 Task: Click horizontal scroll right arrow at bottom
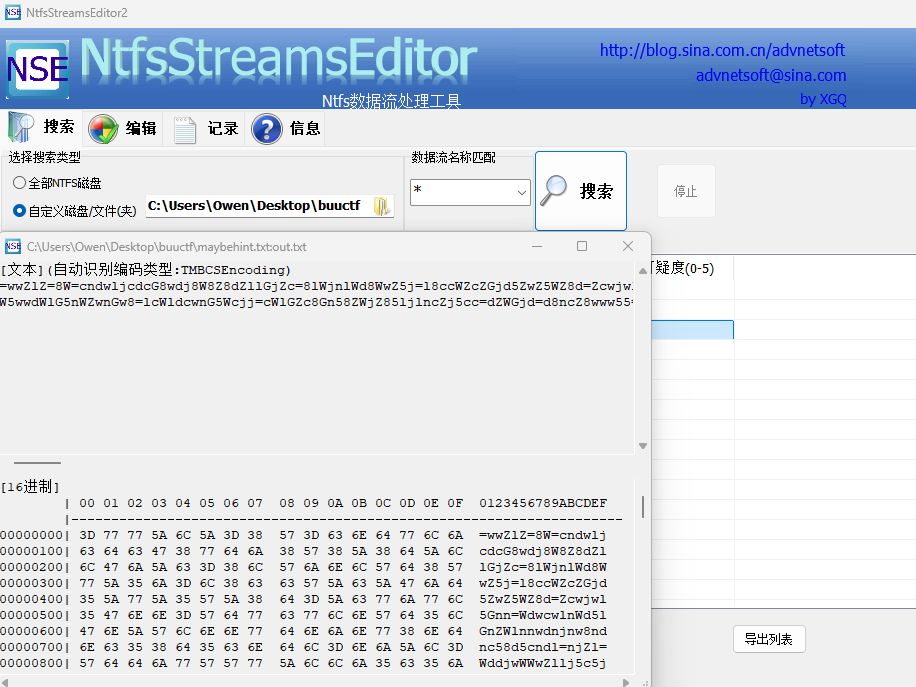tap(626, 682)
